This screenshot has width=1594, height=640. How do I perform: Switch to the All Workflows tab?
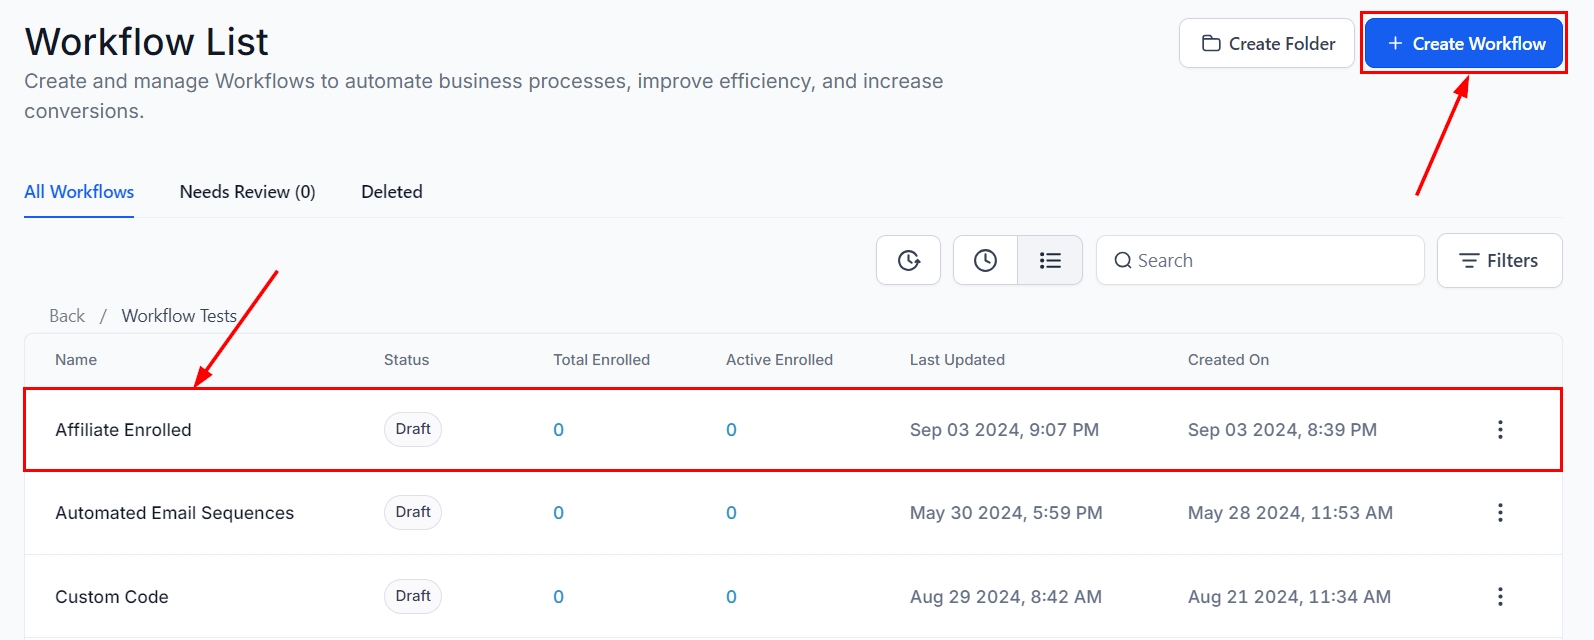click(x=79, y=192)
